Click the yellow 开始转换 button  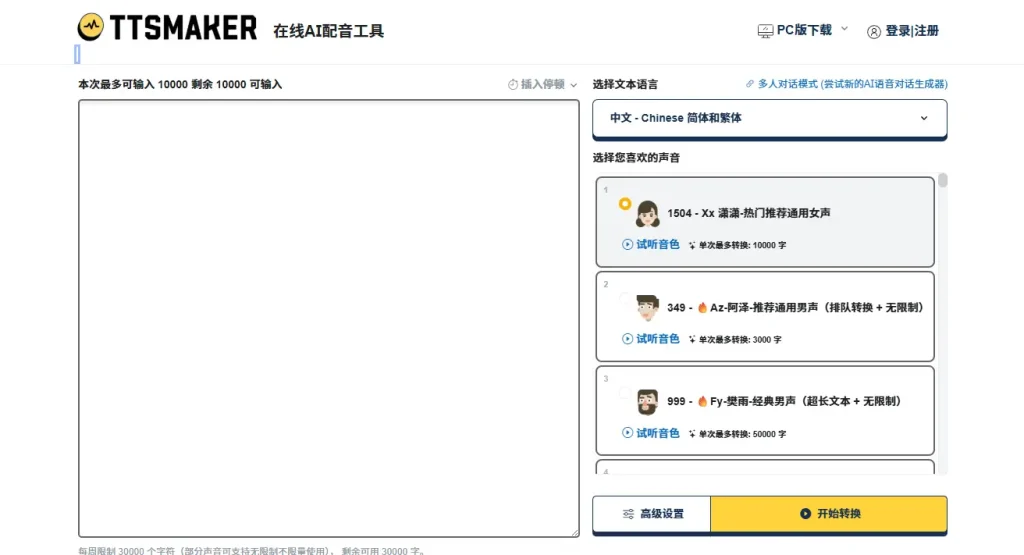click(x=829, y=514)
